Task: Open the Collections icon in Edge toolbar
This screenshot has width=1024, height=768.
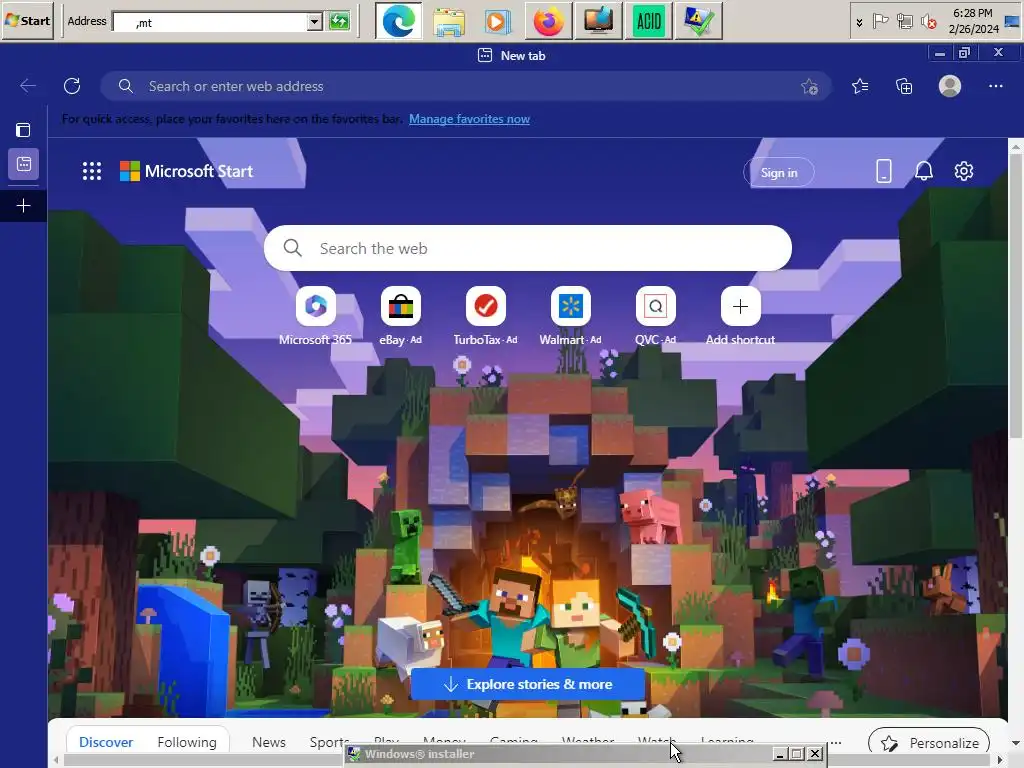Action: pyautogui.click(x=904, y=86)
